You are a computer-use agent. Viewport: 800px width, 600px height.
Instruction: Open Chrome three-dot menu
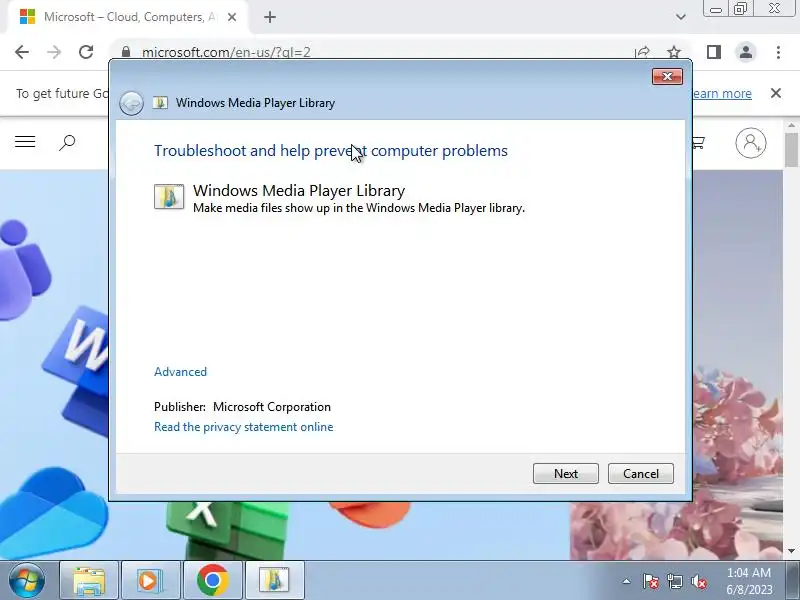778,52
